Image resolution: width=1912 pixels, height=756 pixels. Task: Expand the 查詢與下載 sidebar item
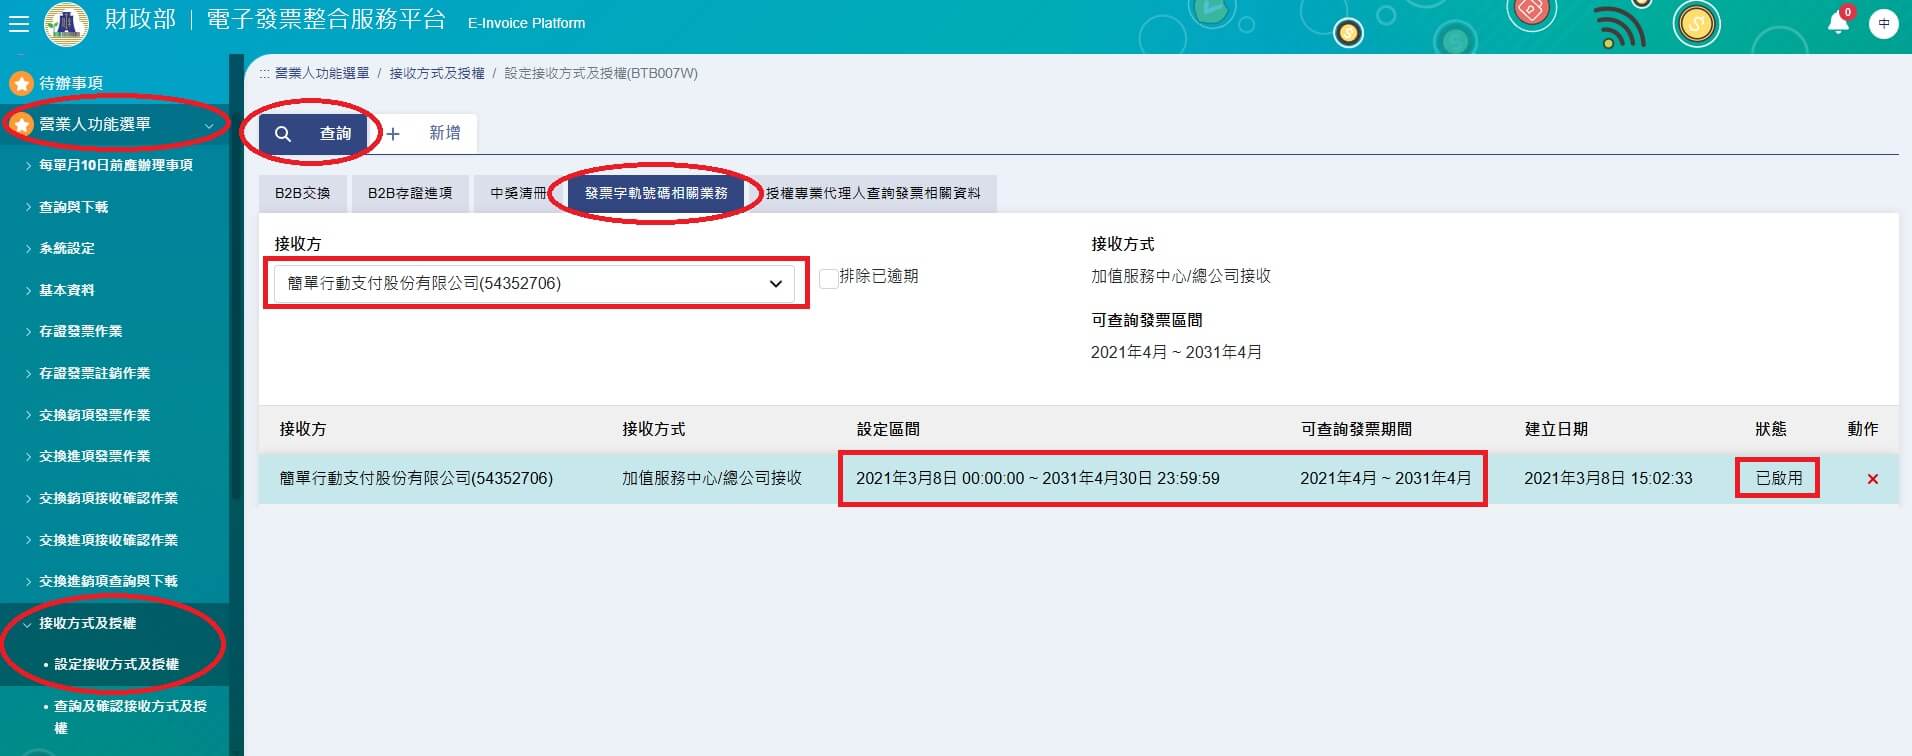click(x=73, y=207)
